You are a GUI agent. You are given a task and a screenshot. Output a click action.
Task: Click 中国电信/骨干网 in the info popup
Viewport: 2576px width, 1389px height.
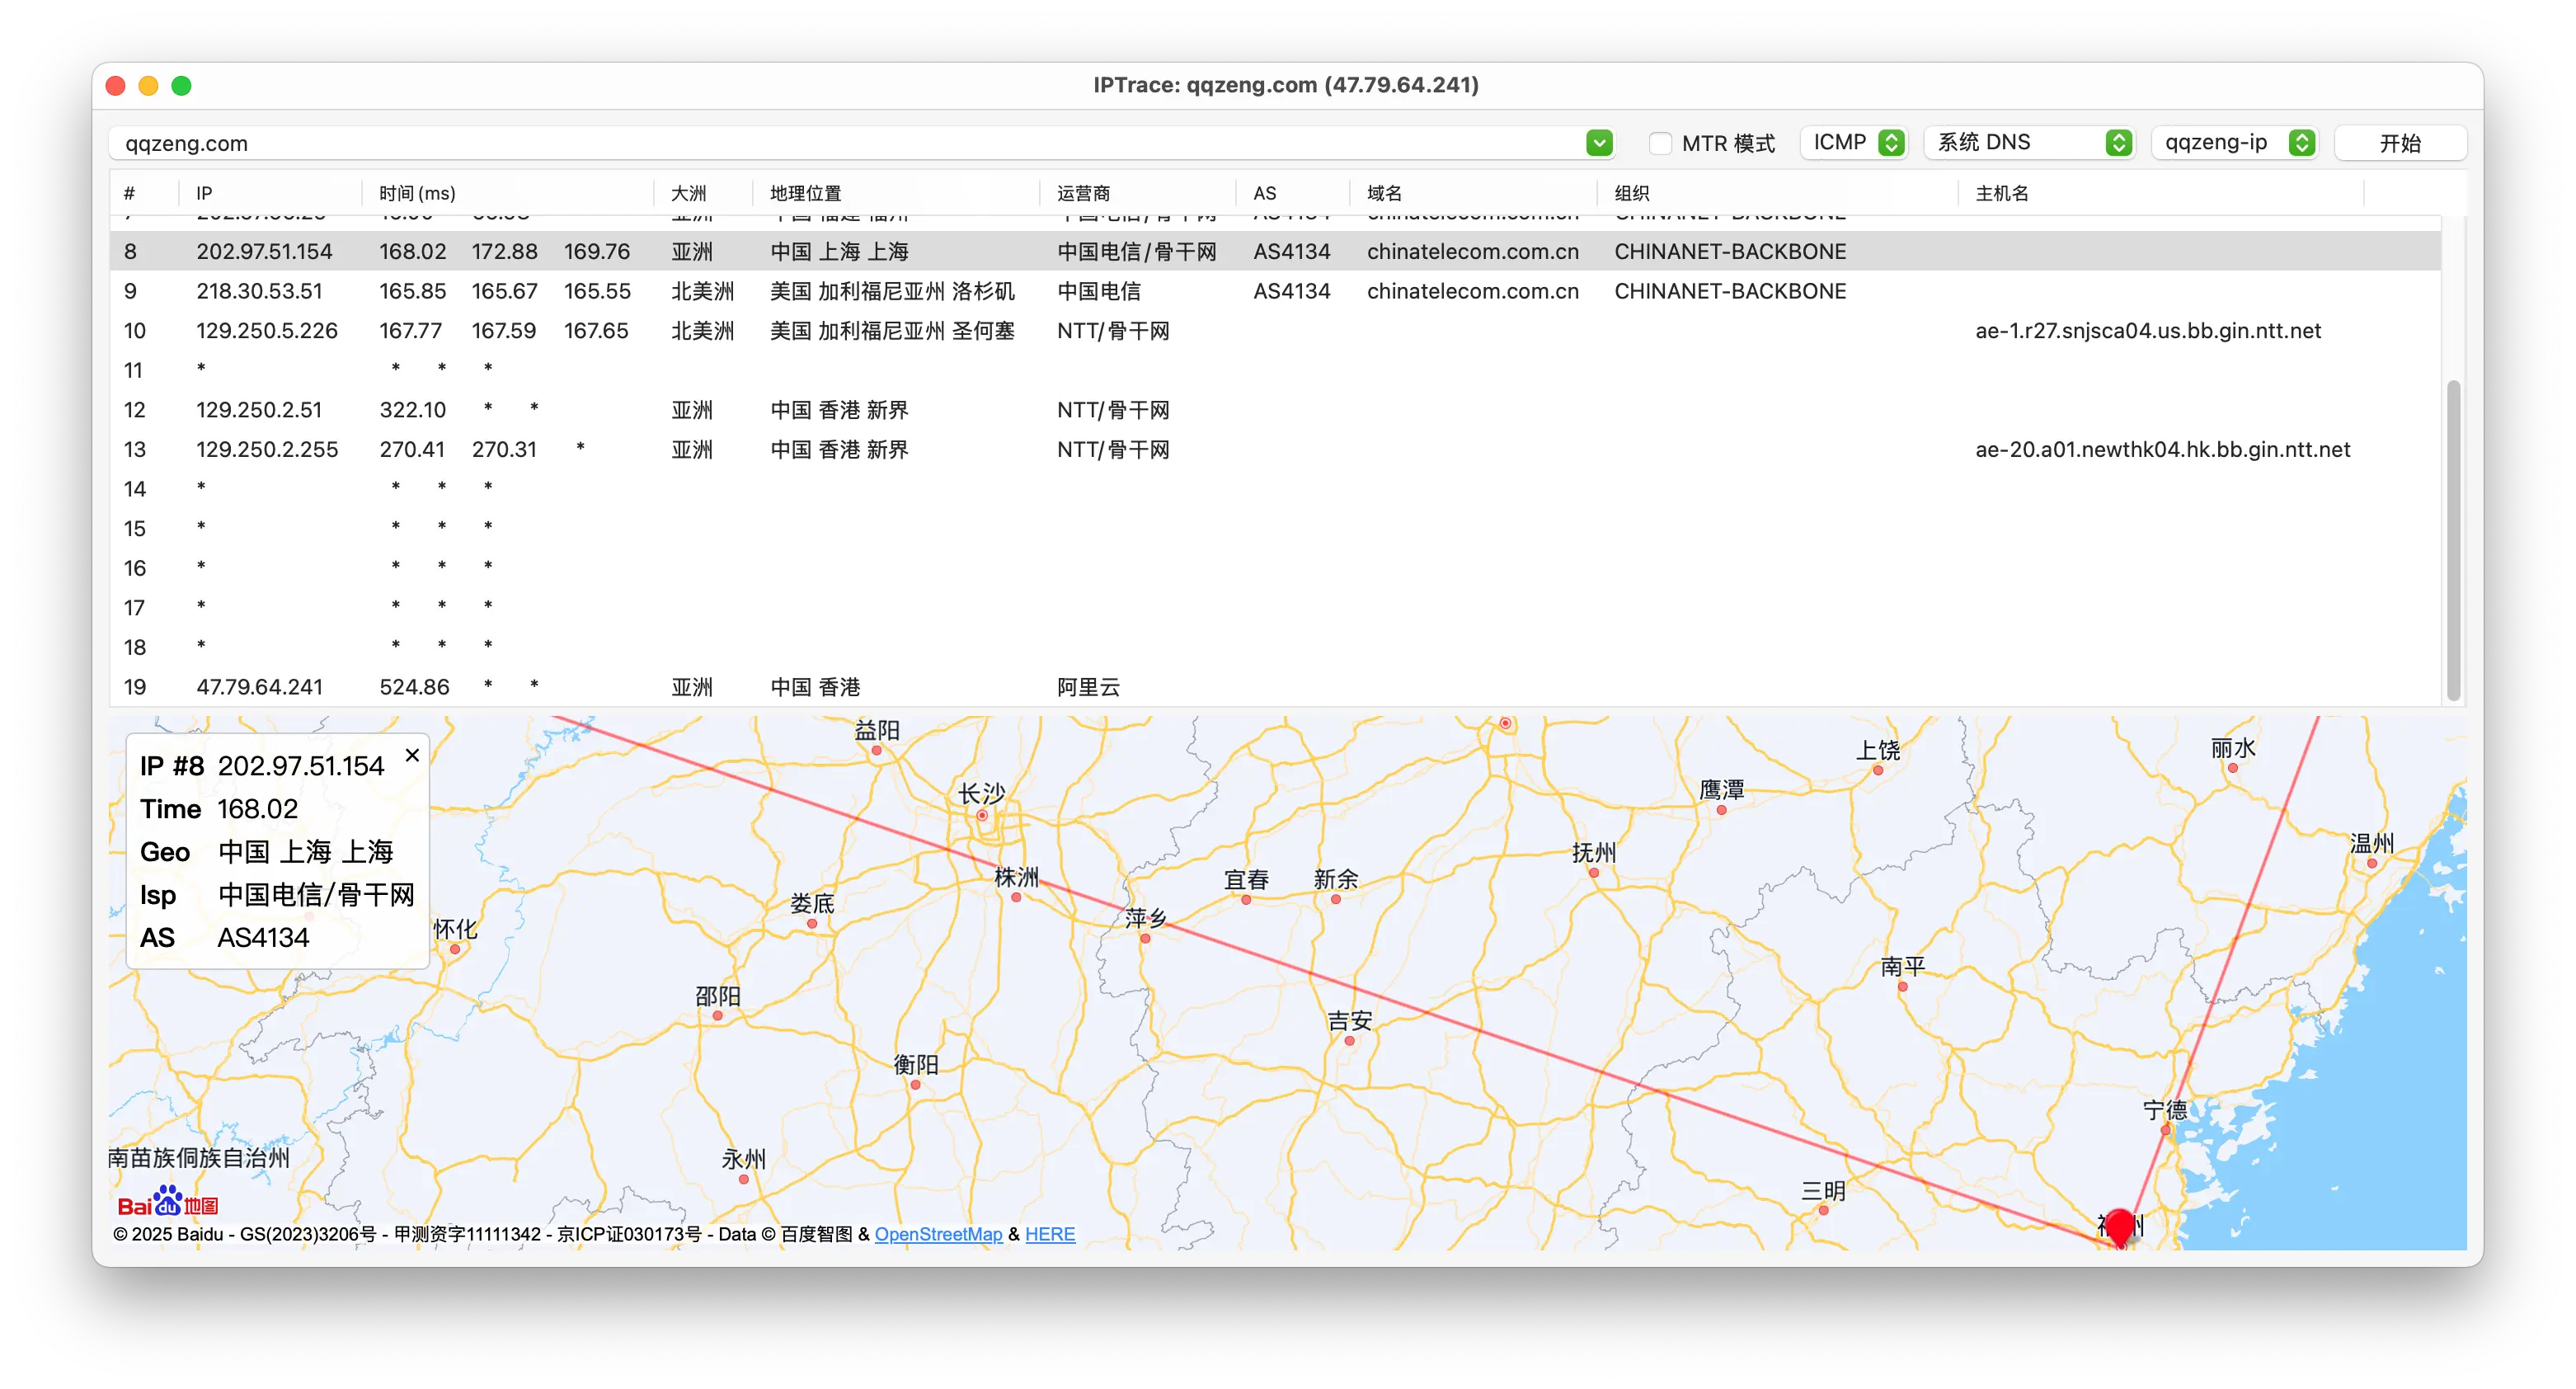(x=316, y=894)
